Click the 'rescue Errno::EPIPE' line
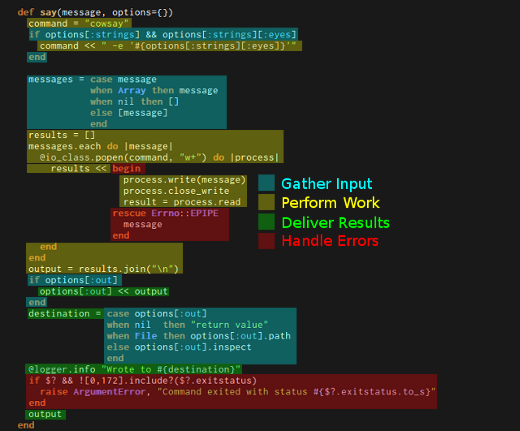520x431 pixels. (165, 213)
